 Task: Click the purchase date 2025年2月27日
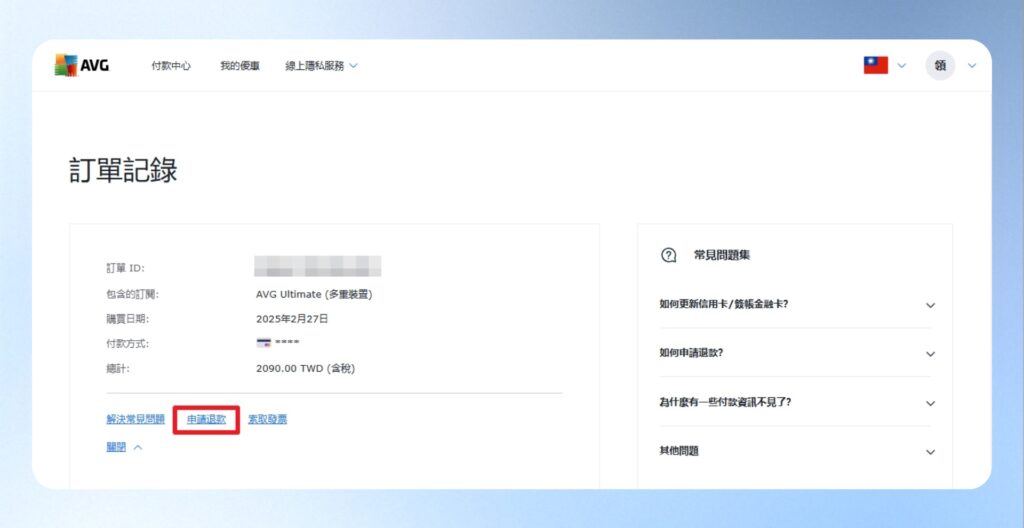(x=292, y=319)
